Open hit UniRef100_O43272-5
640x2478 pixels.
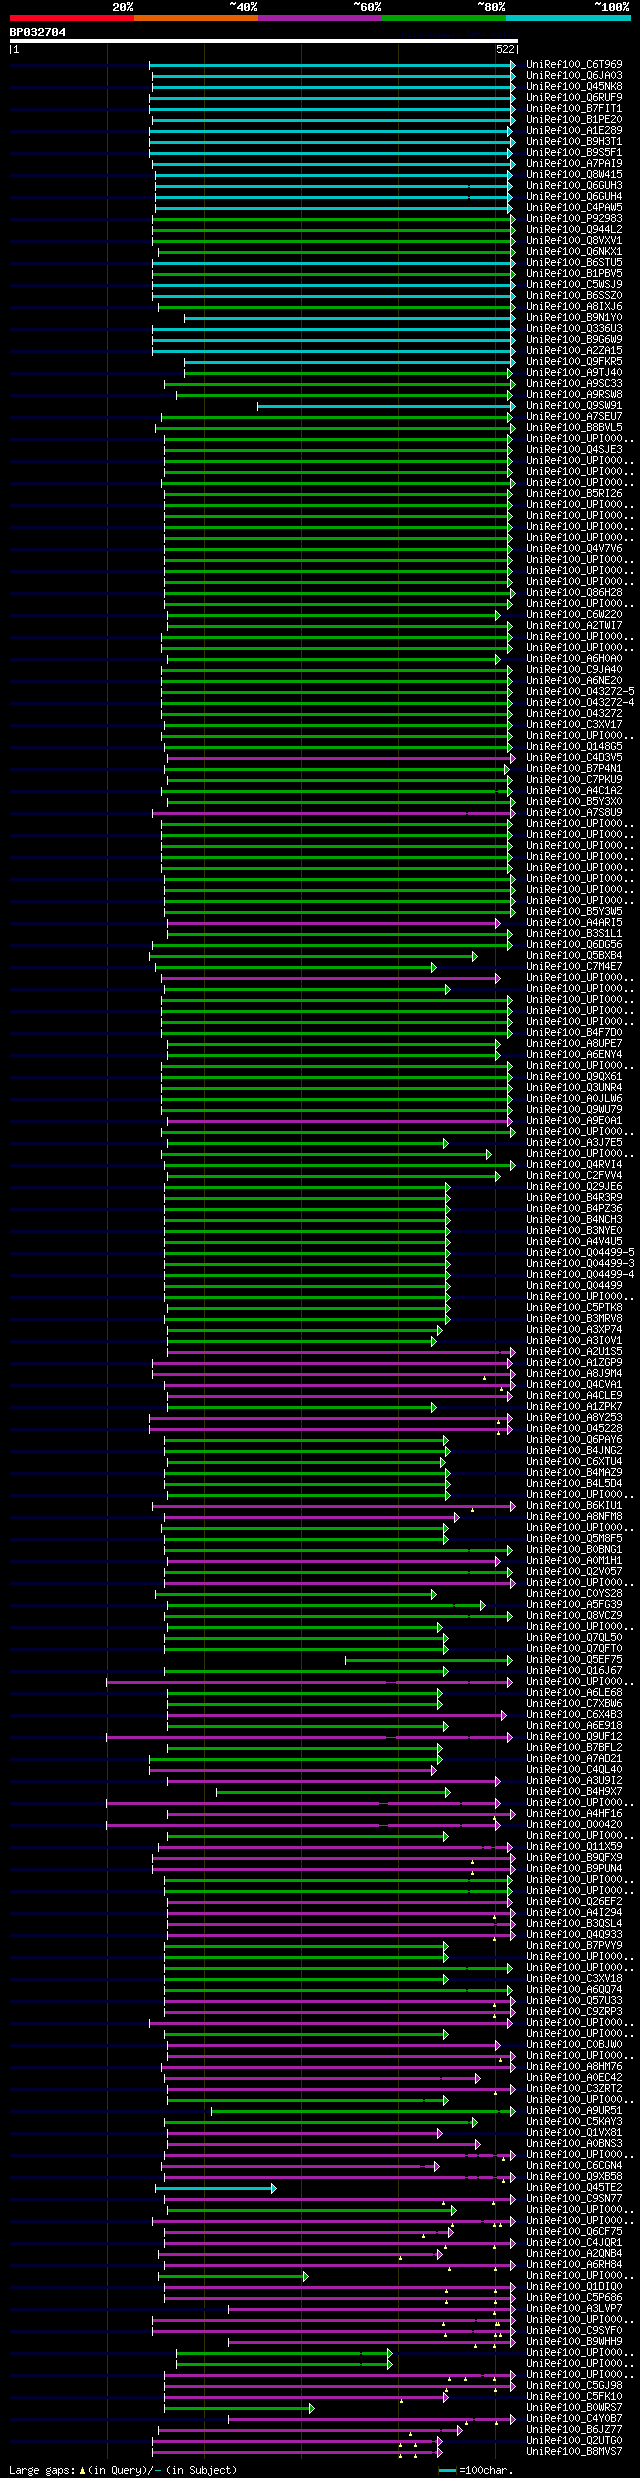[x=580, y=692]
